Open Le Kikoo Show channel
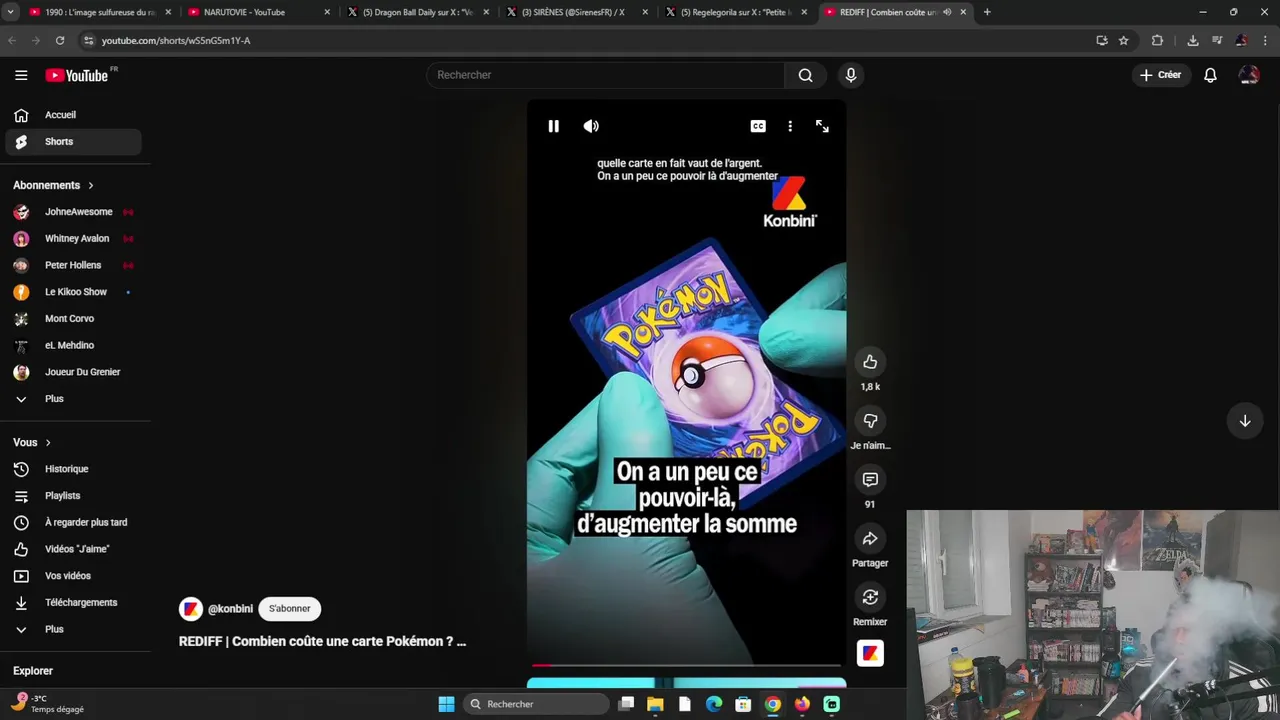This screenshot has height=720, width=1280. (73, 292)
